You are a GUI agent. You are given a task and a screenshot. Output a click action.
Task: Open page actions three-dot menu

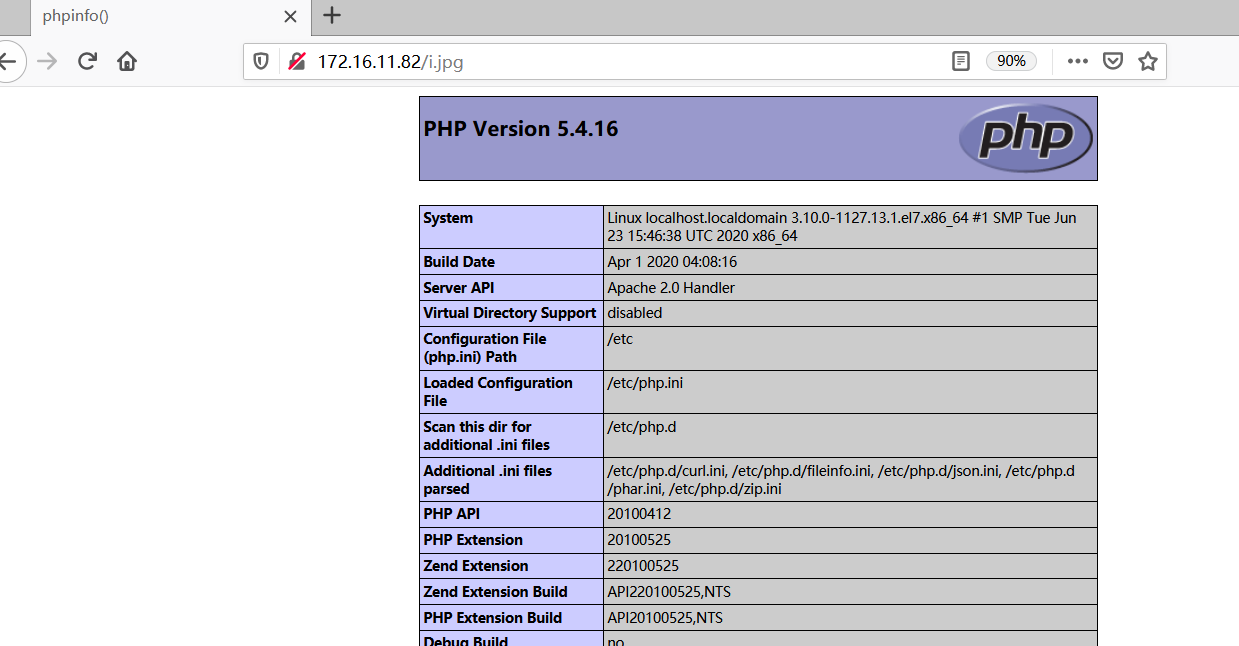tap(1077, 61)
